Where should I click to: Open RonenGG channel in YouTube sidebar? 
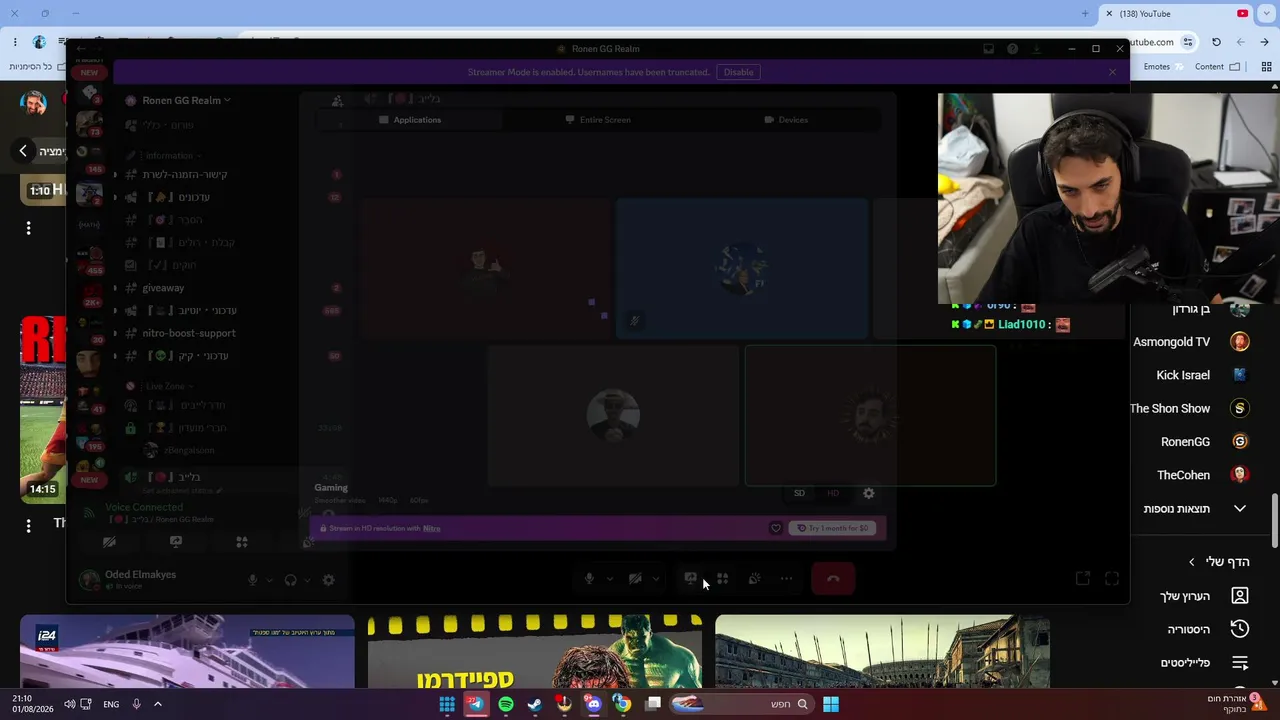point(1204,442)
